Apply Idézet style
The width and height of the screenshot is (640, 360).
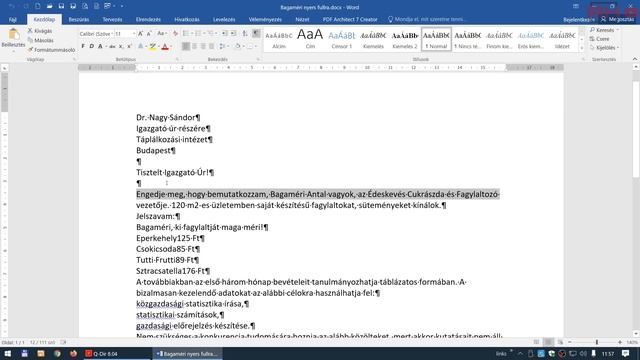pyautogui.click(x=562, y=39)
